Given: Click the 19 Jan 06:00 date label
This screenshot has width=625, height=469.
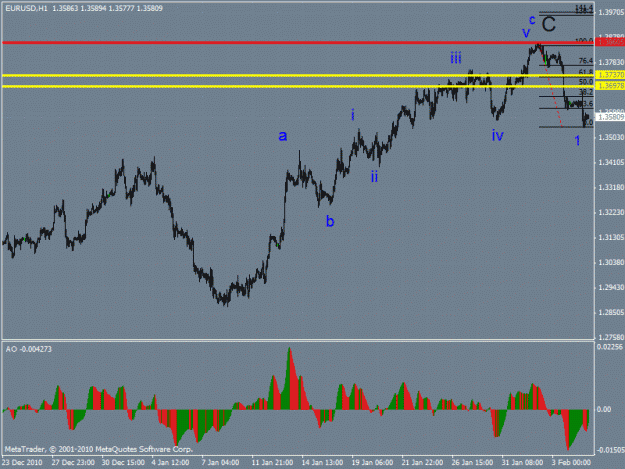Looking at the screenshot, I should coord(372,462).
